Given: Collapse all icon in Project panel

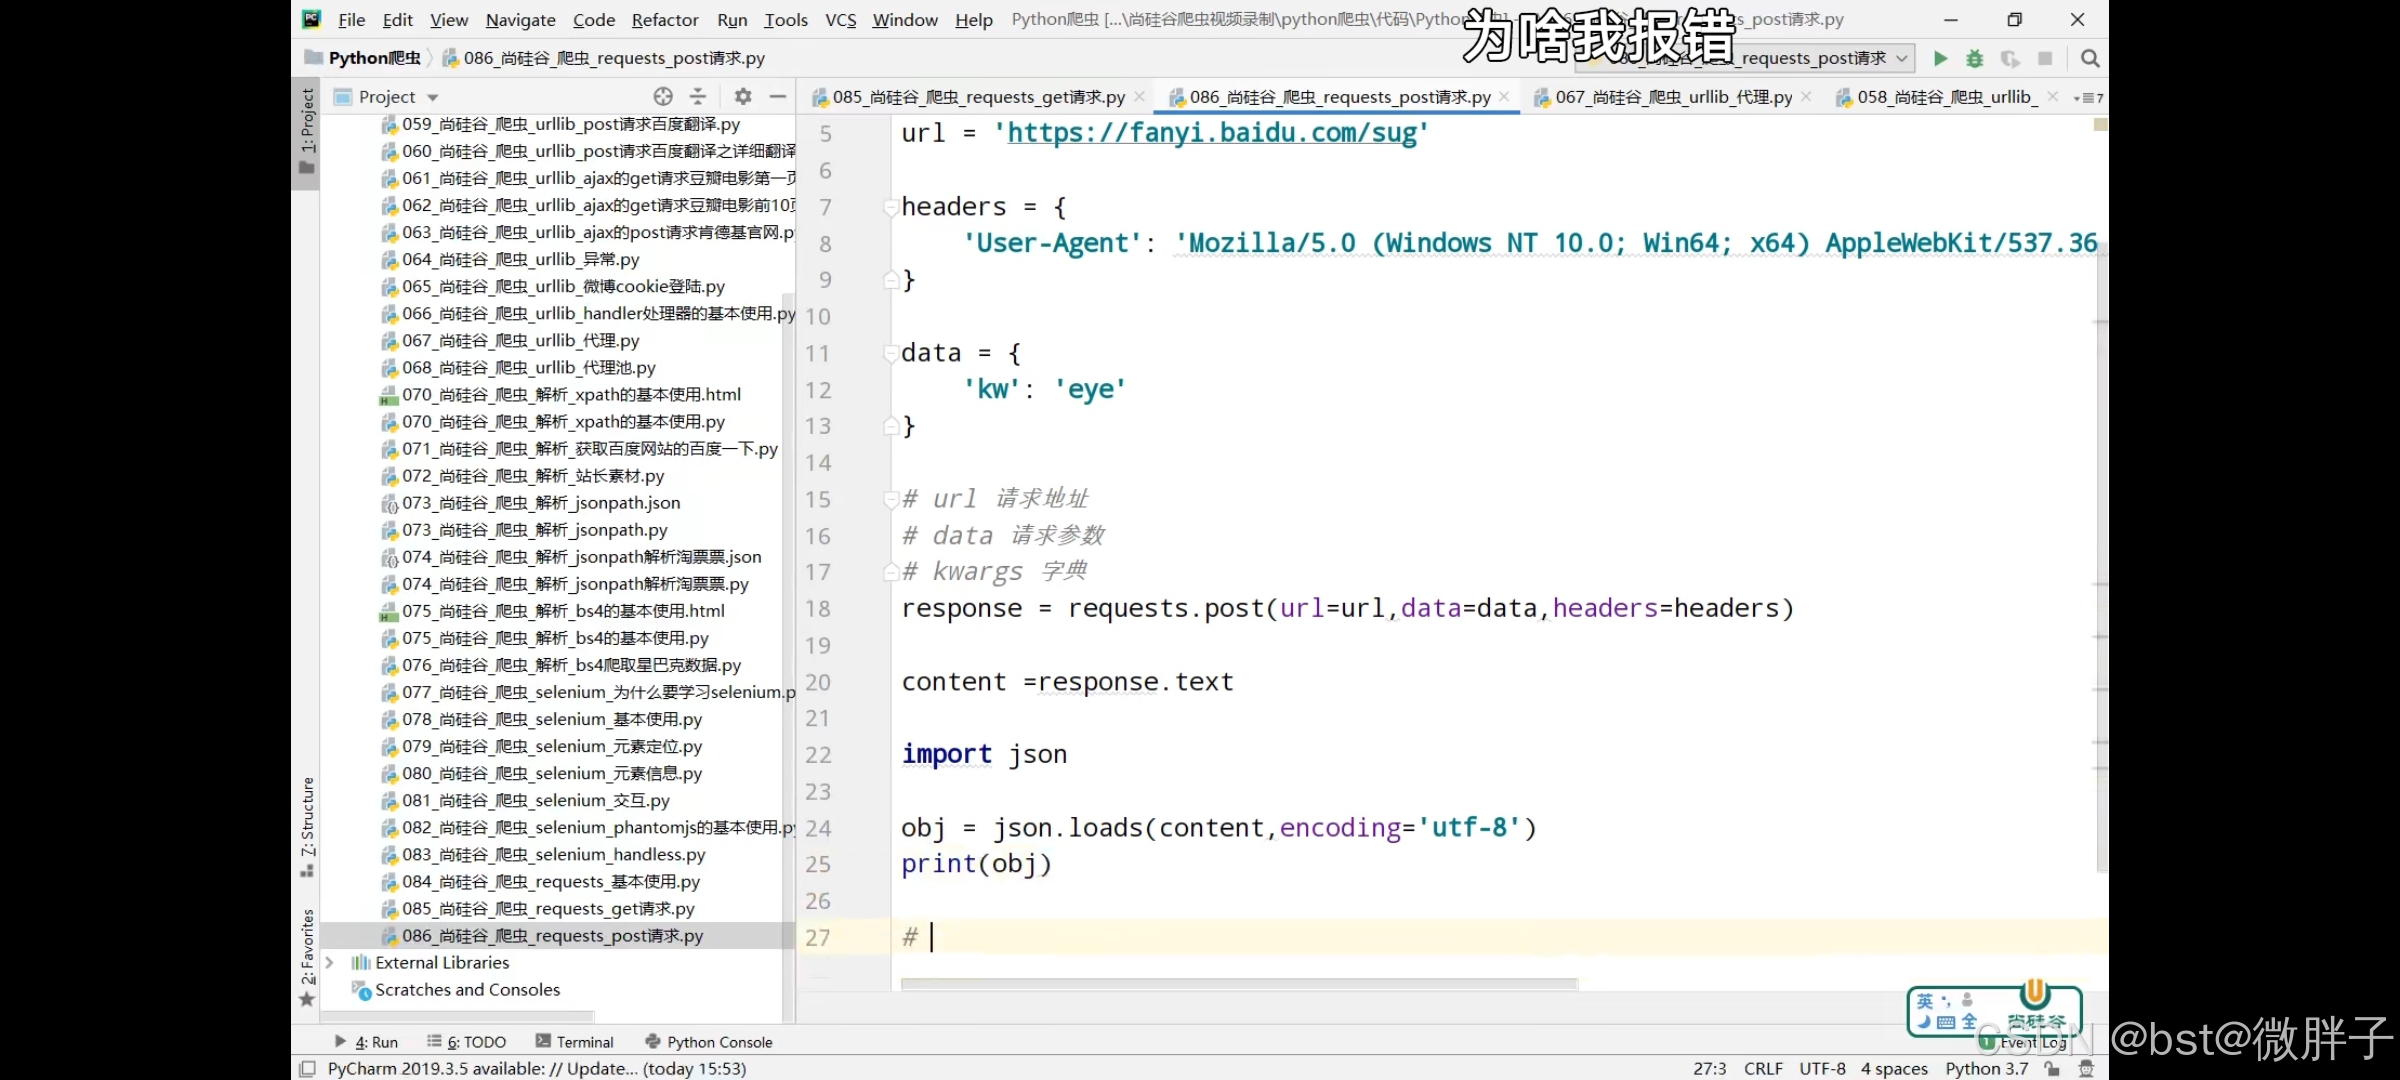Looking at the screenshot, I should 698,97.
